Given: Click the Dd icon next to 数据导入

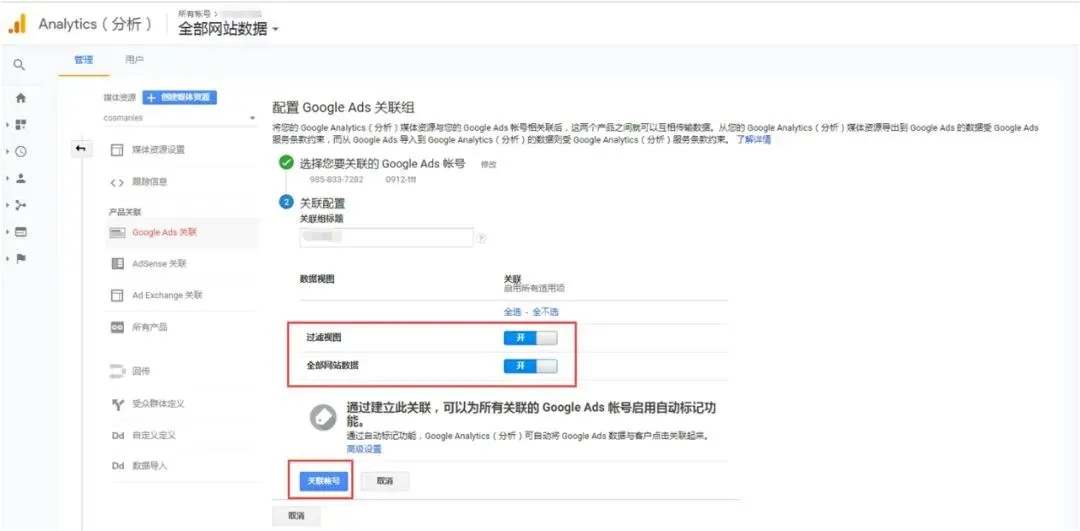Looking at the screenshot, I should [x=117, y=466].
